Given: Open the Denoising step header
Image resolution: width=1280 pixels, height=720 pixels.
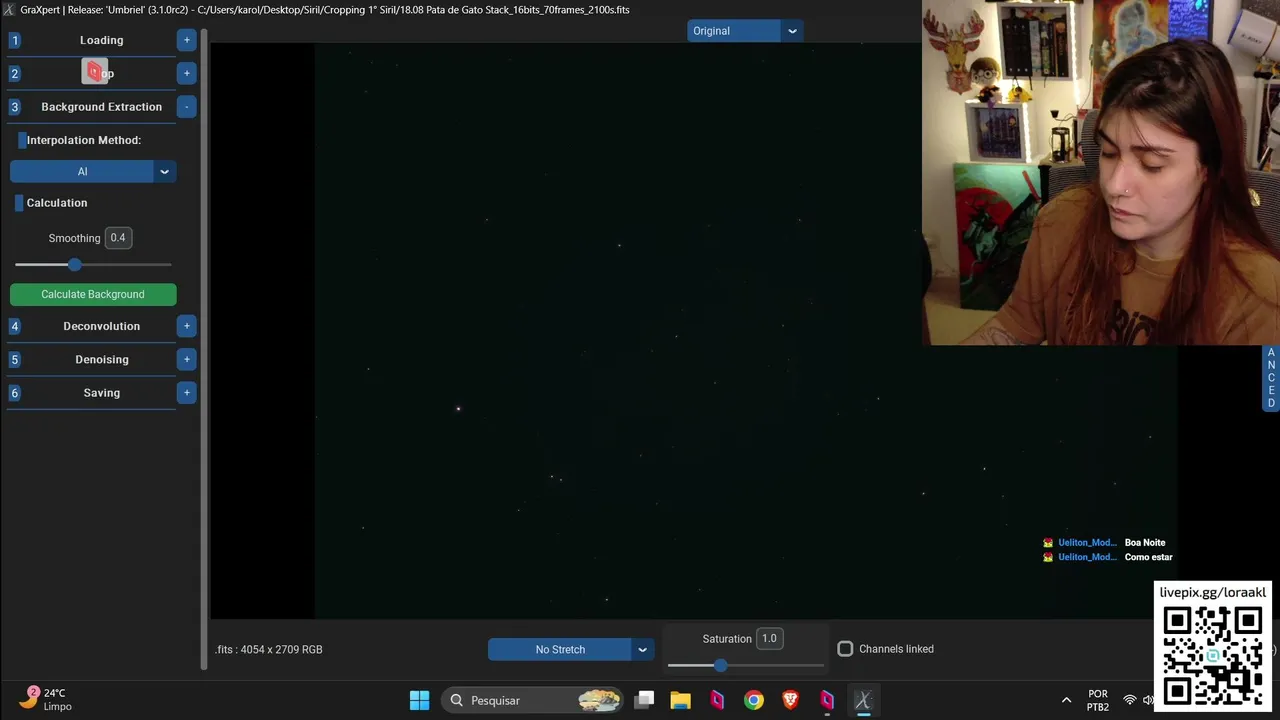Looking at the screenshot, I should (x=101, y=359).
